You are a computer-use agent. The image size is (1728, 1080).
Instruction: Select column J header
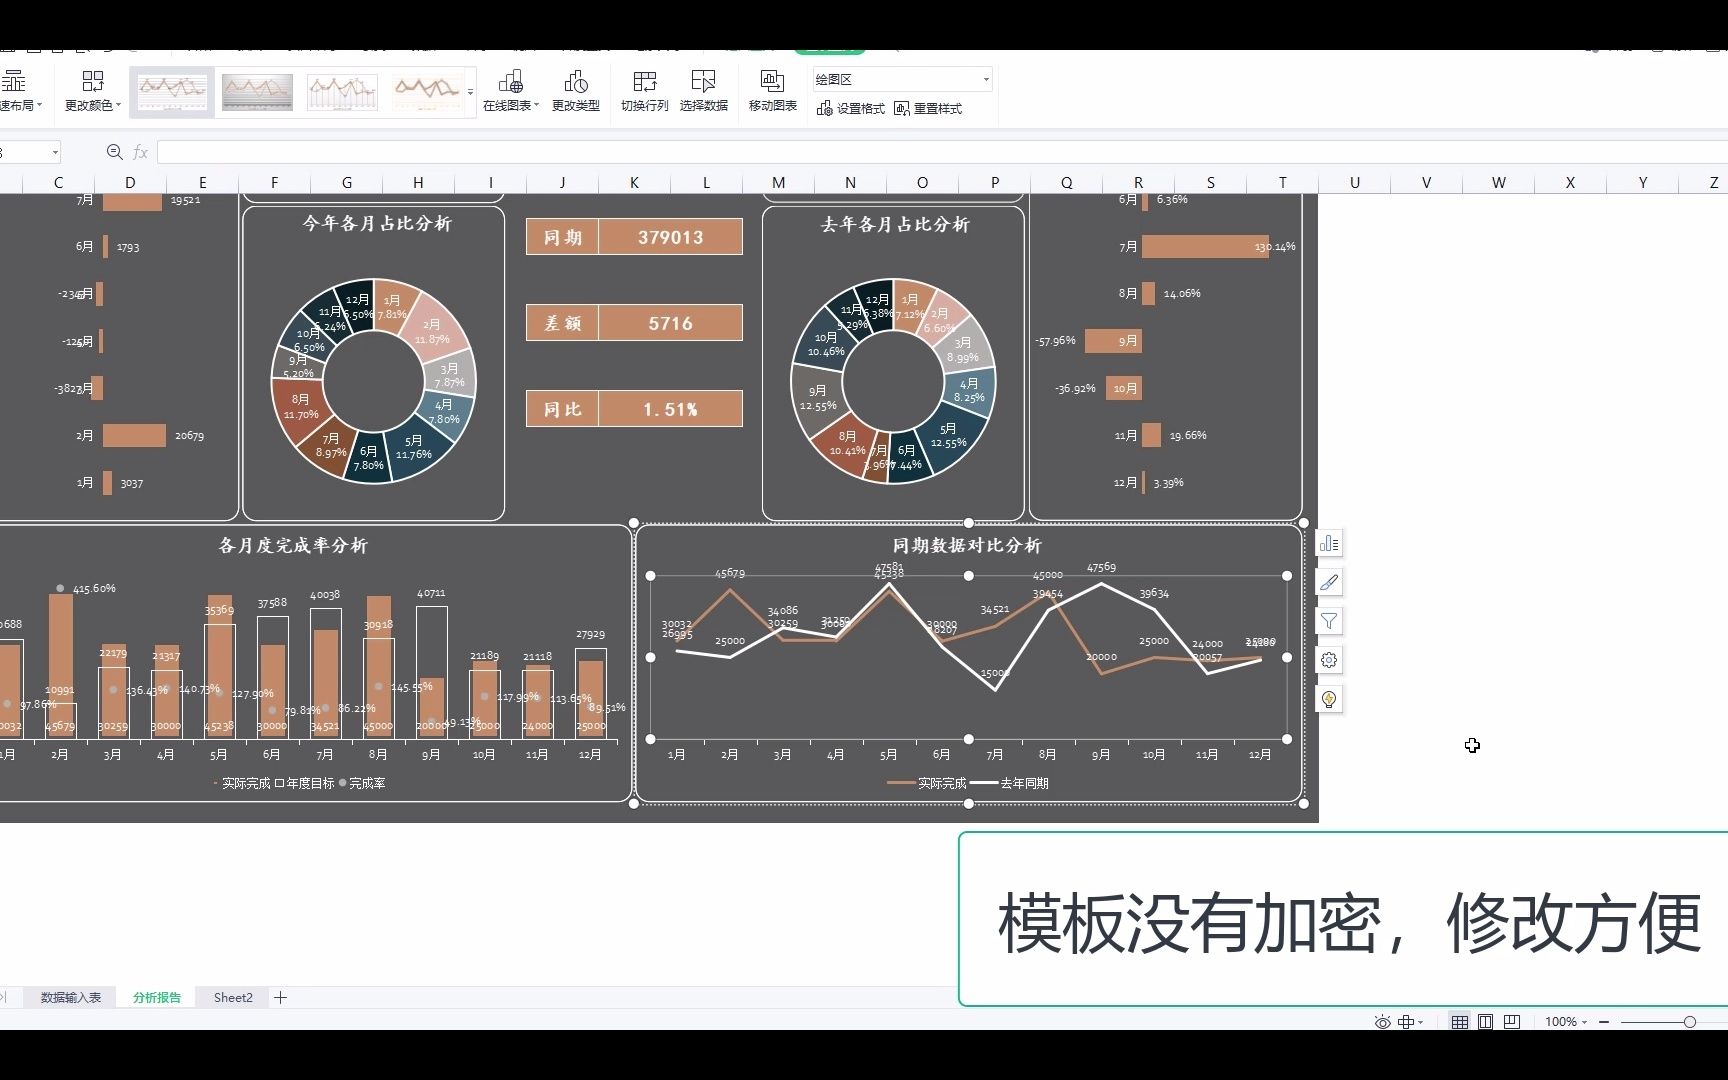tap(562, 182)
